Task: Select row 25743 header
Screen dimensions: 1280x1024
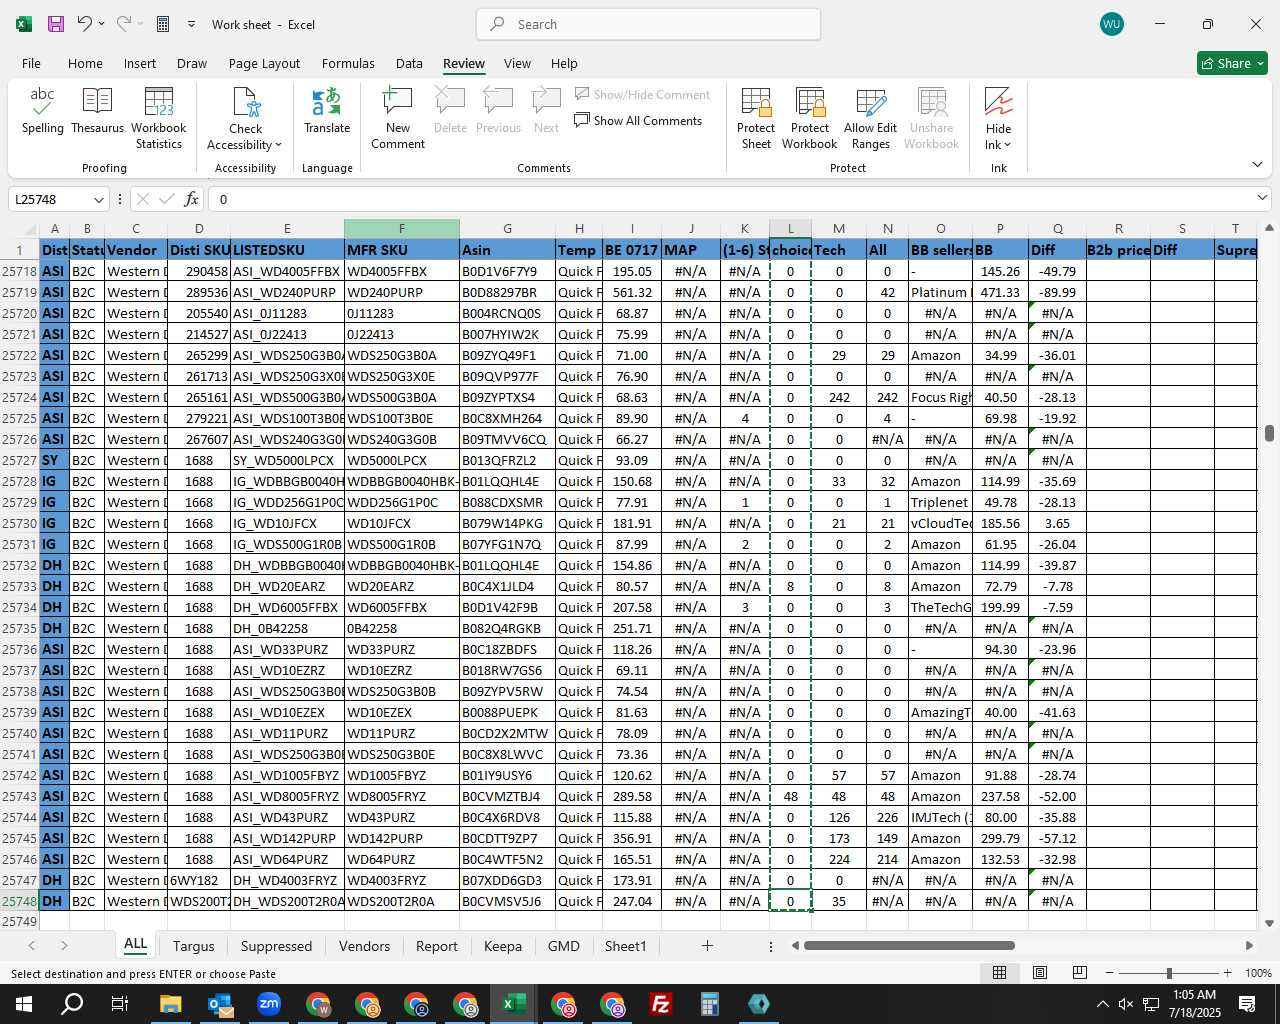Action: pyautogui.click(x=19, y=797)
